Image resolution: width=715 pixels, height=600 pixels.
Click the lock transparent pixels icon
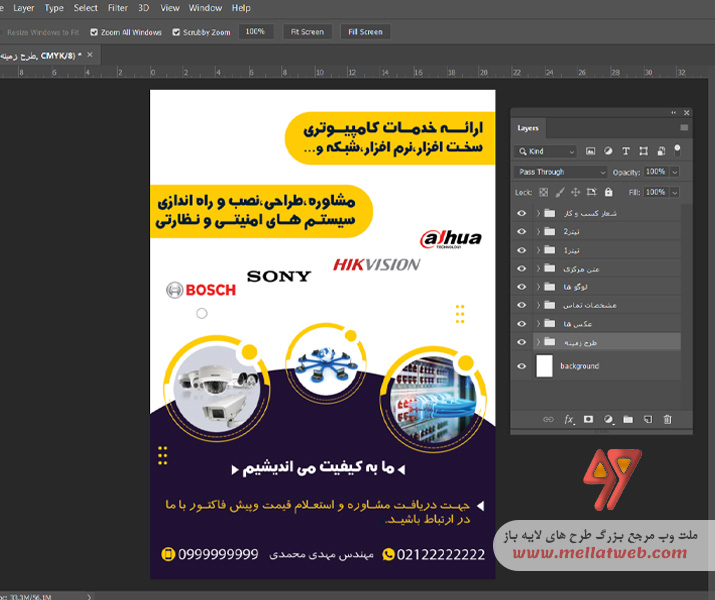coord(544,192)
